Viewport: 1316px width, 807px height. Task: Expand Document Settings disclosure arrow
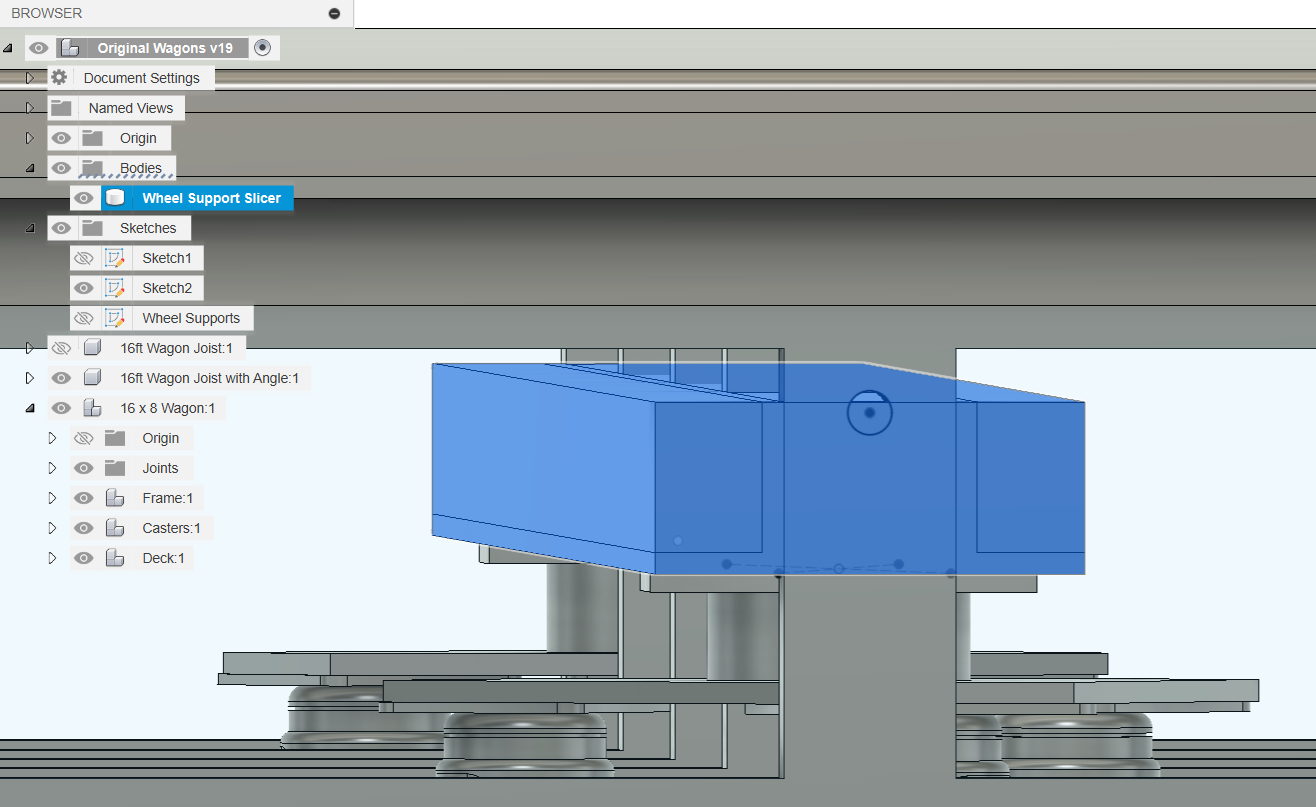[x=29, y=77]
